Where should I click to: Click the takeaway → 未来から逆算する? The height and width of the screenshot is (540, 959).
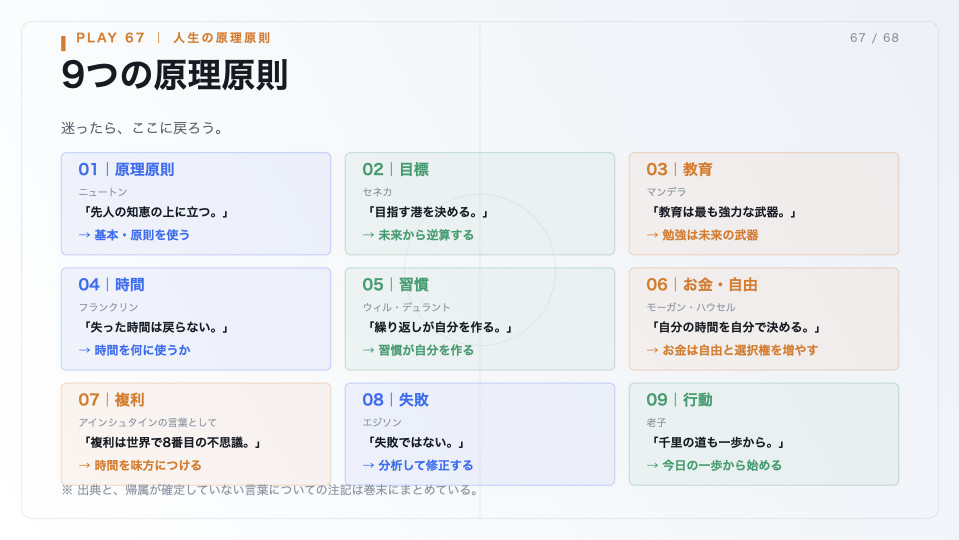pos(418,235)
